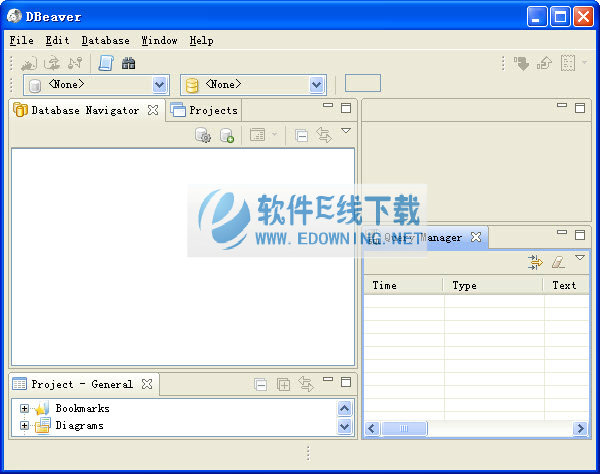Click the Query Manager filter icon
The width and height of the screenshot is (600, 474).
pyautogui.click(x=535, y=262)
